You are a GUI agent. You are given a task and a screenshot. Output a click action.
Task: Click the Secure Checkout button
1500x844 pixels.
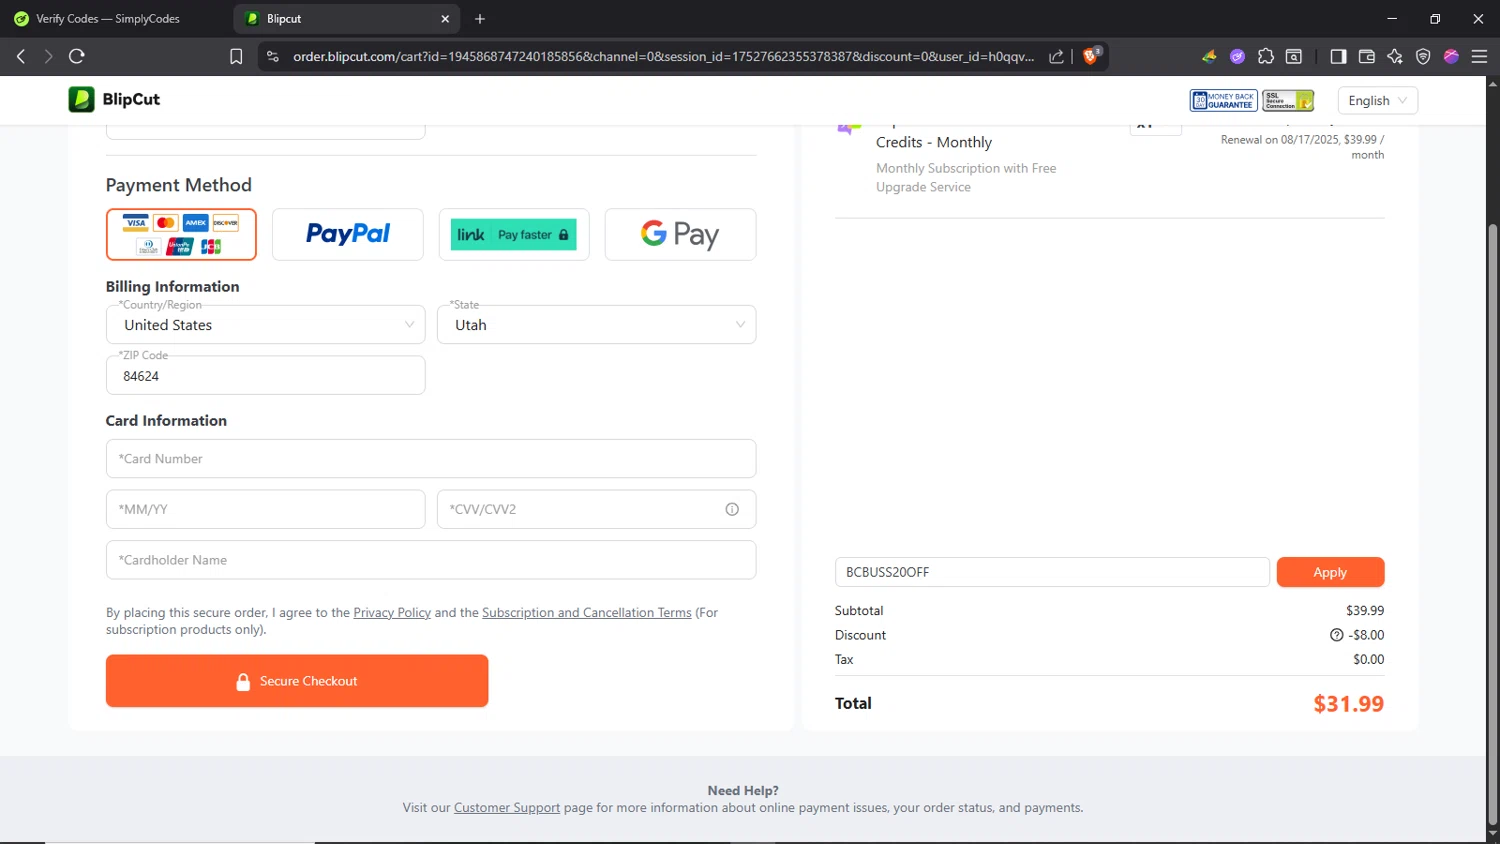297,681
